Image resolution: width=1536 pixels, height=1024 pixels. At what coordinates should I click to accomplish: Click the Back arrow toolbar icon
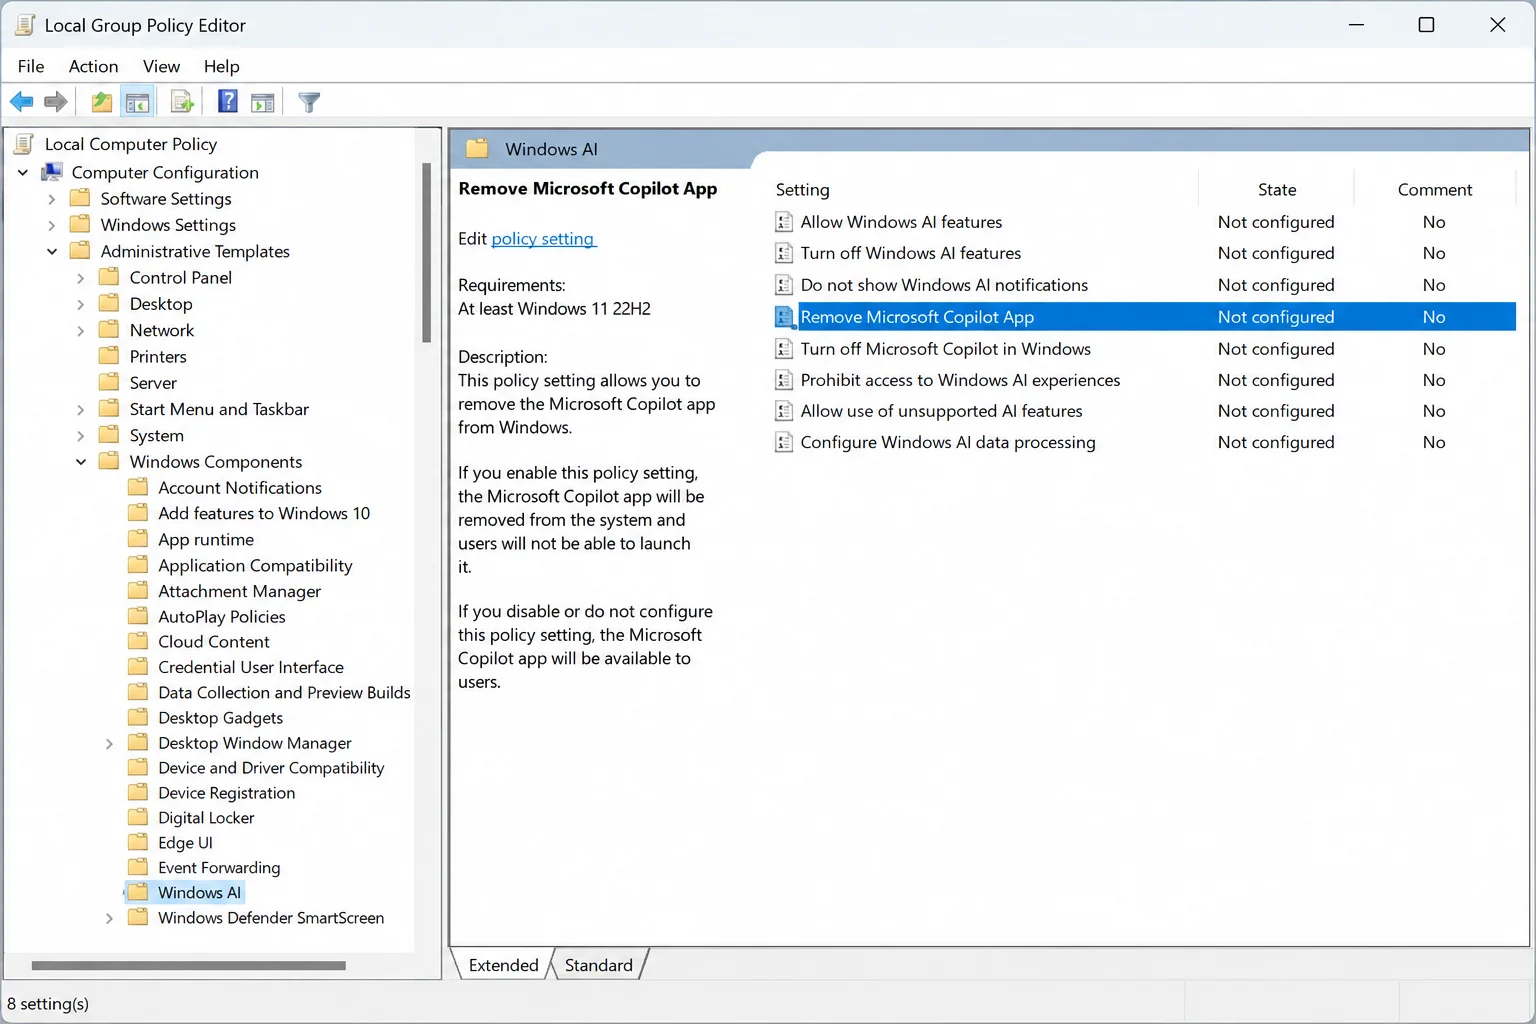tap(21, 101)
